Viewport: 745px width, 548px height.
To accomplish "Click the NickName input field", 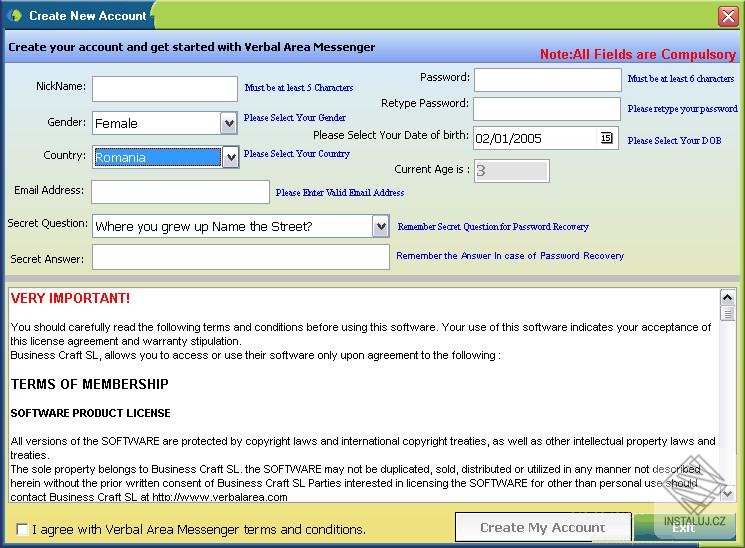I will click(x=165, y=89).
